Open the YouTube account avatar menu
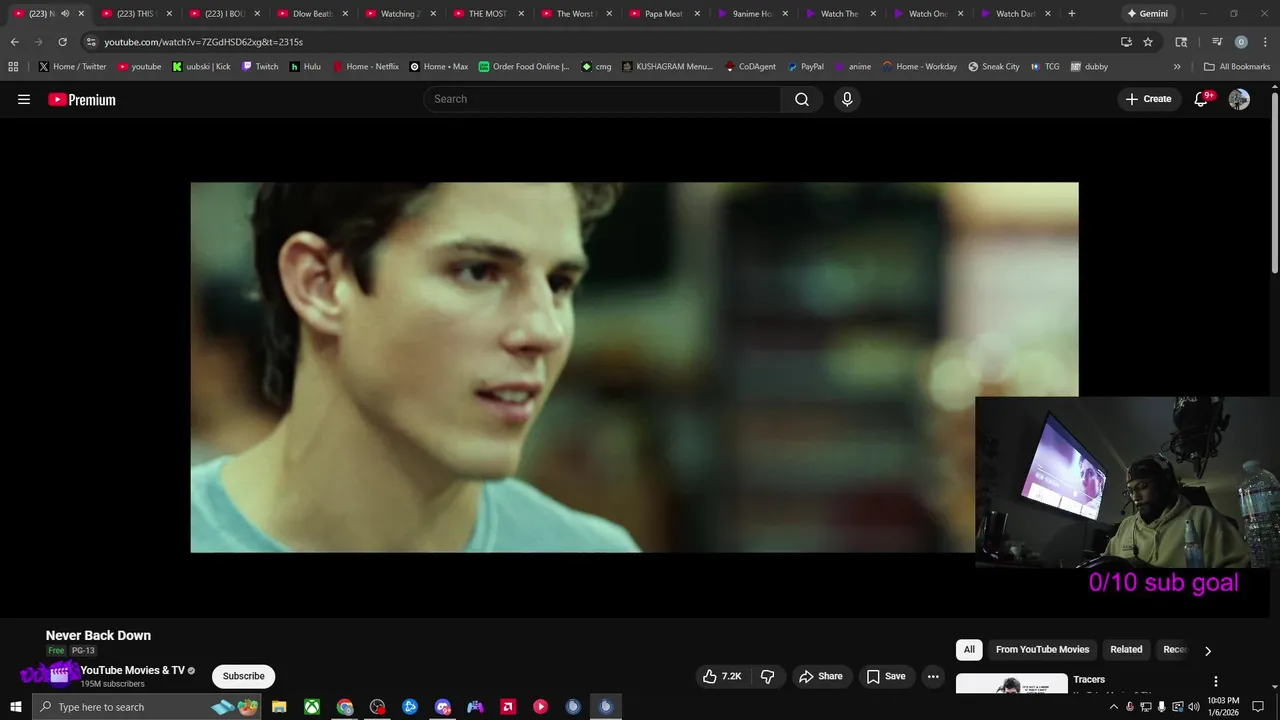The image size is (1280, 720). point(1239,99)
